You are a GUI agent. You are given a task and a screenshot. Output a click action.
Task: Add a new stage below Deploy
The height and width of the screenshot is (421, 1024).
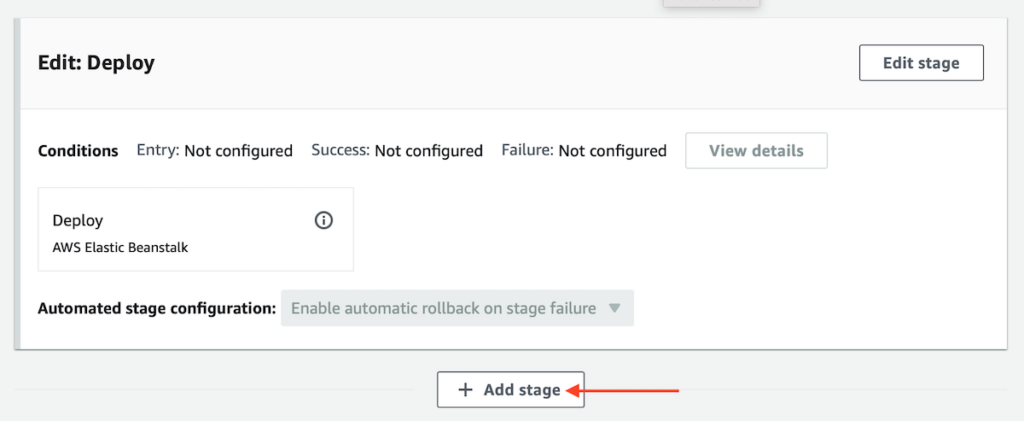coord(511,390)
